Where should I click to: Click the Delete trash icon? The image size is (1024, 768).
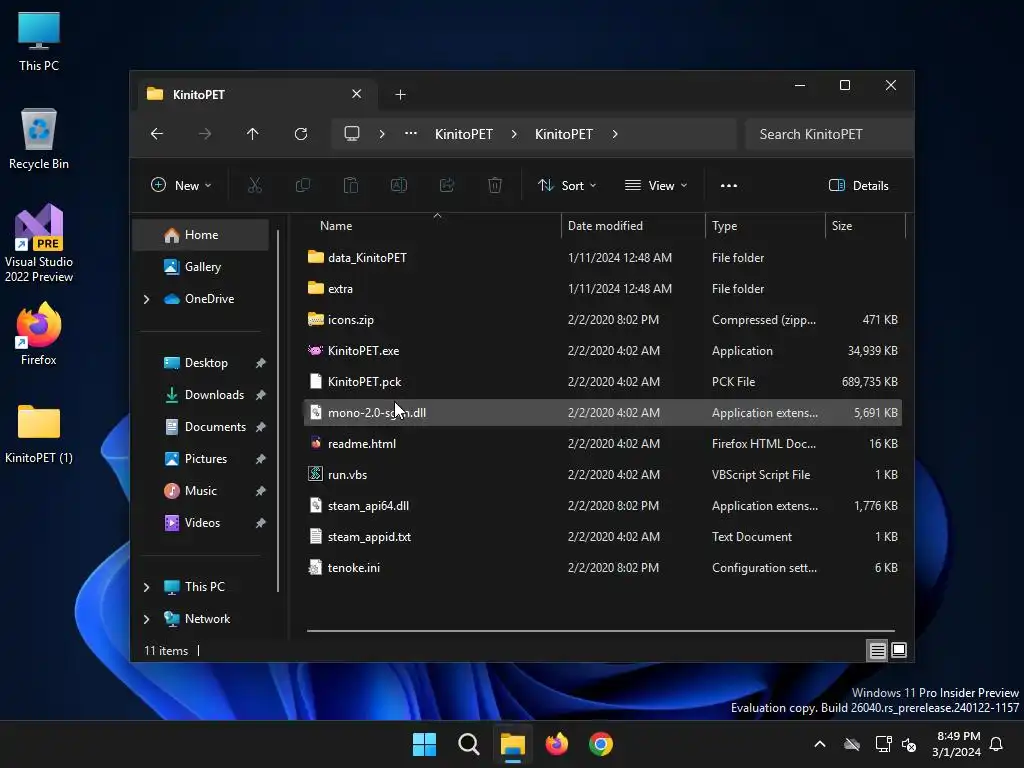coord(495,185)
